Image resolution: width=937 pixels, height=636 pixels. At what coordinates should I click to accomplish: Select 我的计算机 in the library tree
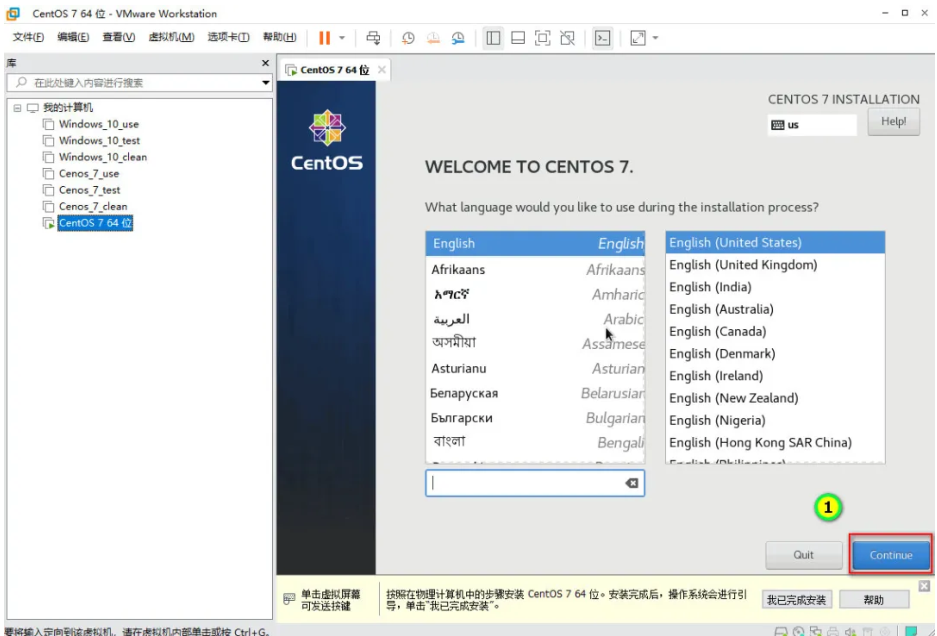coord(68,108)
